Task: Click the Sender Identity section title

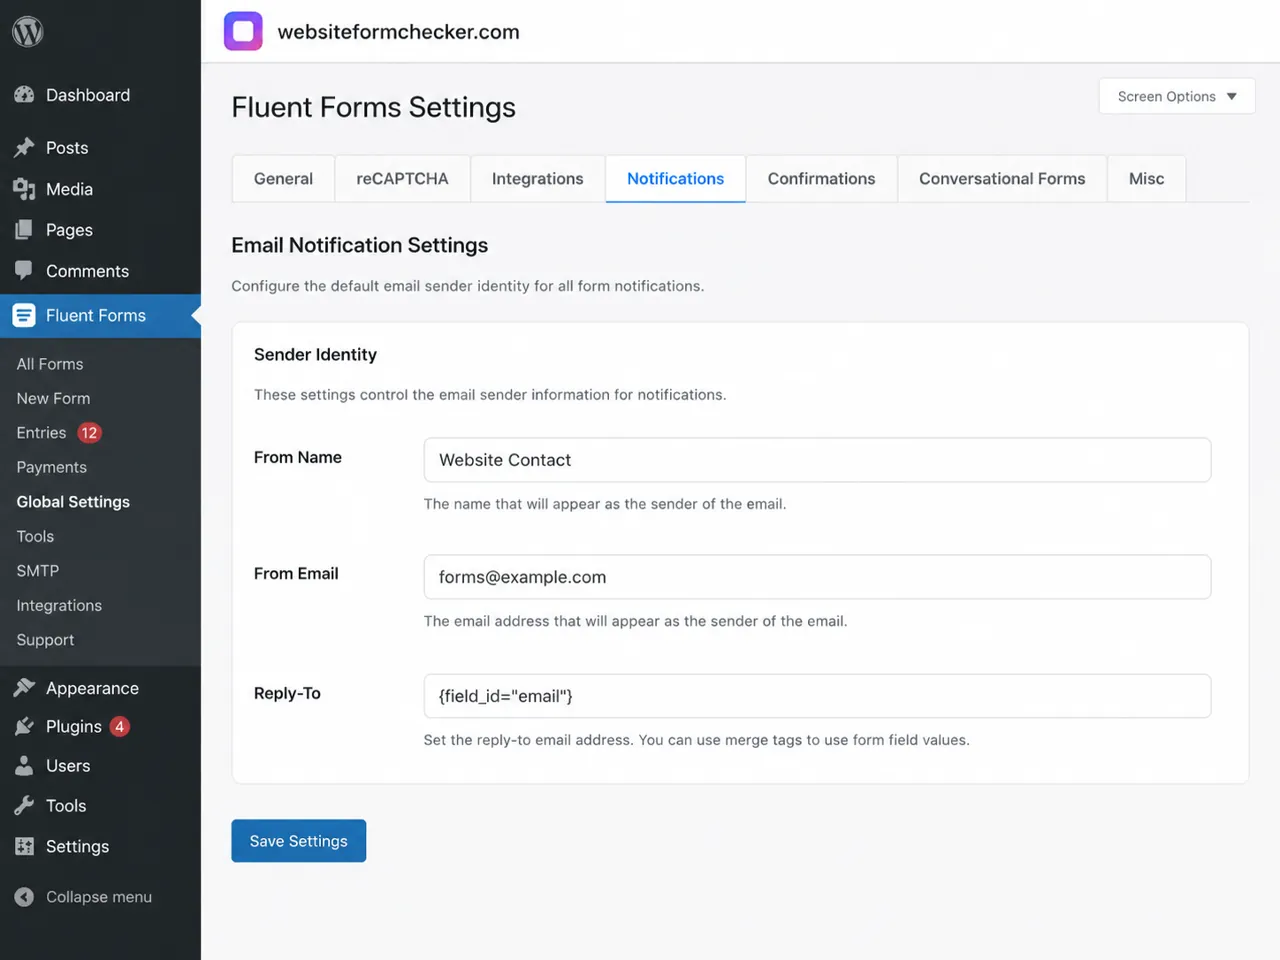Action: tap(315, 355)
